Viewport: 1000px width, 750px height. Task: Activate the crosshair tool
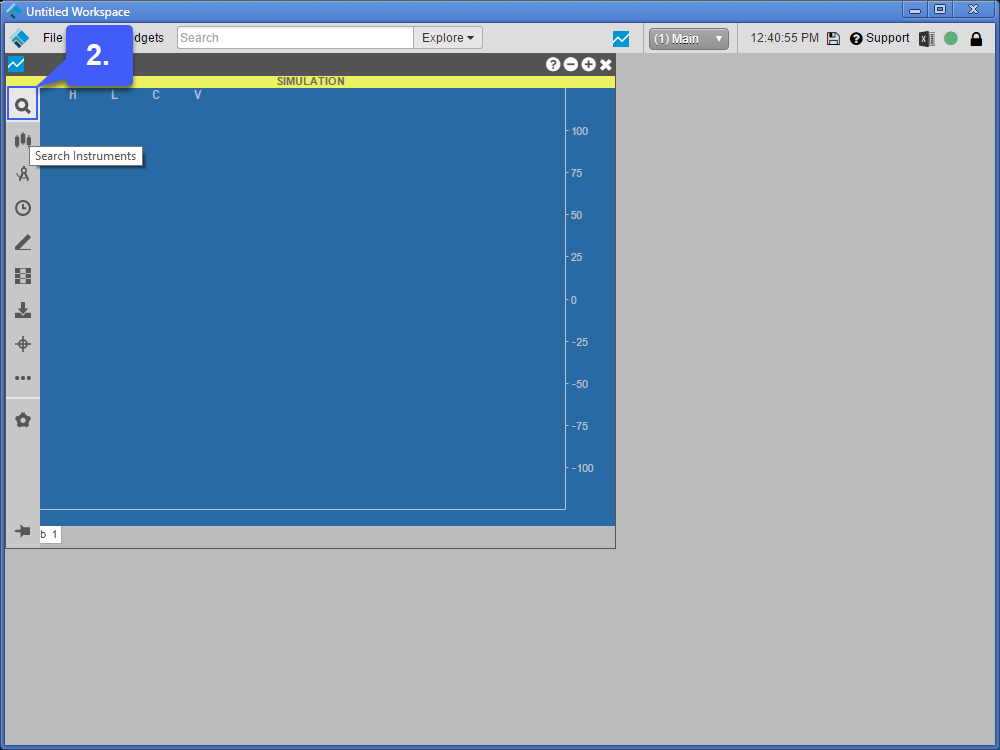coord(23,344)
